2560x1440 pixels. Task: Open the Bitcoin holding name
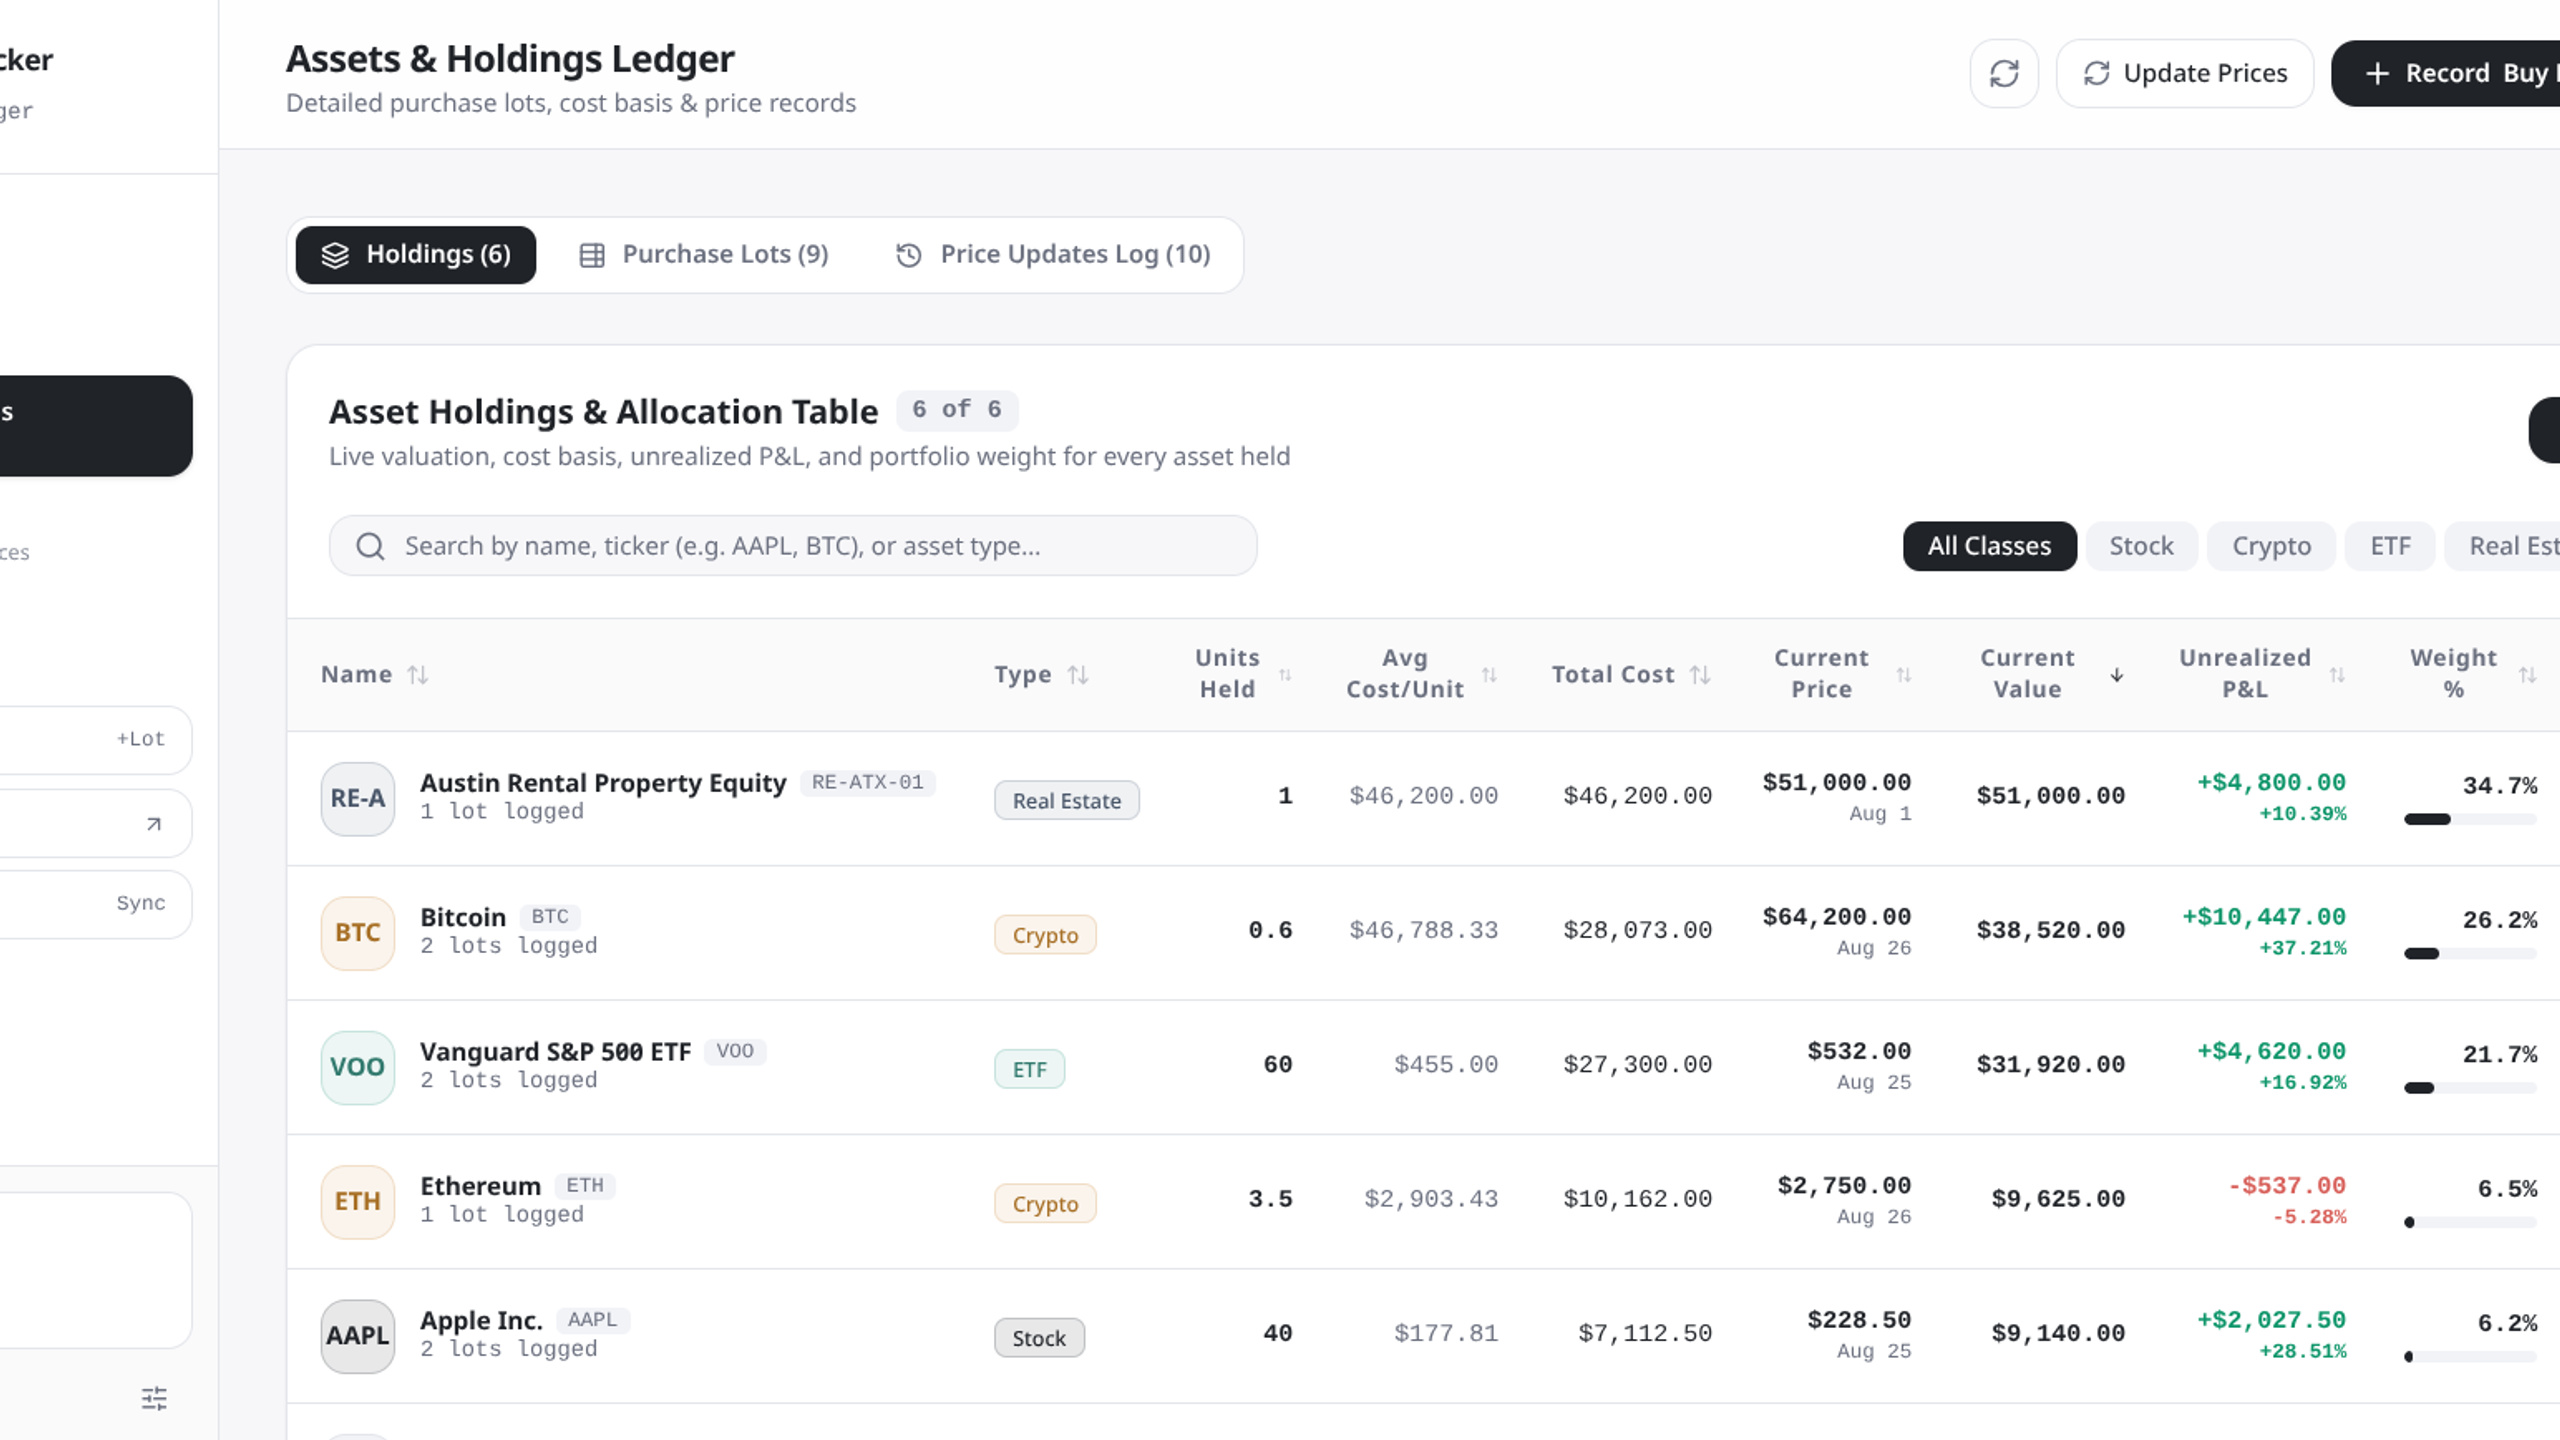click(x=463, y=917)
